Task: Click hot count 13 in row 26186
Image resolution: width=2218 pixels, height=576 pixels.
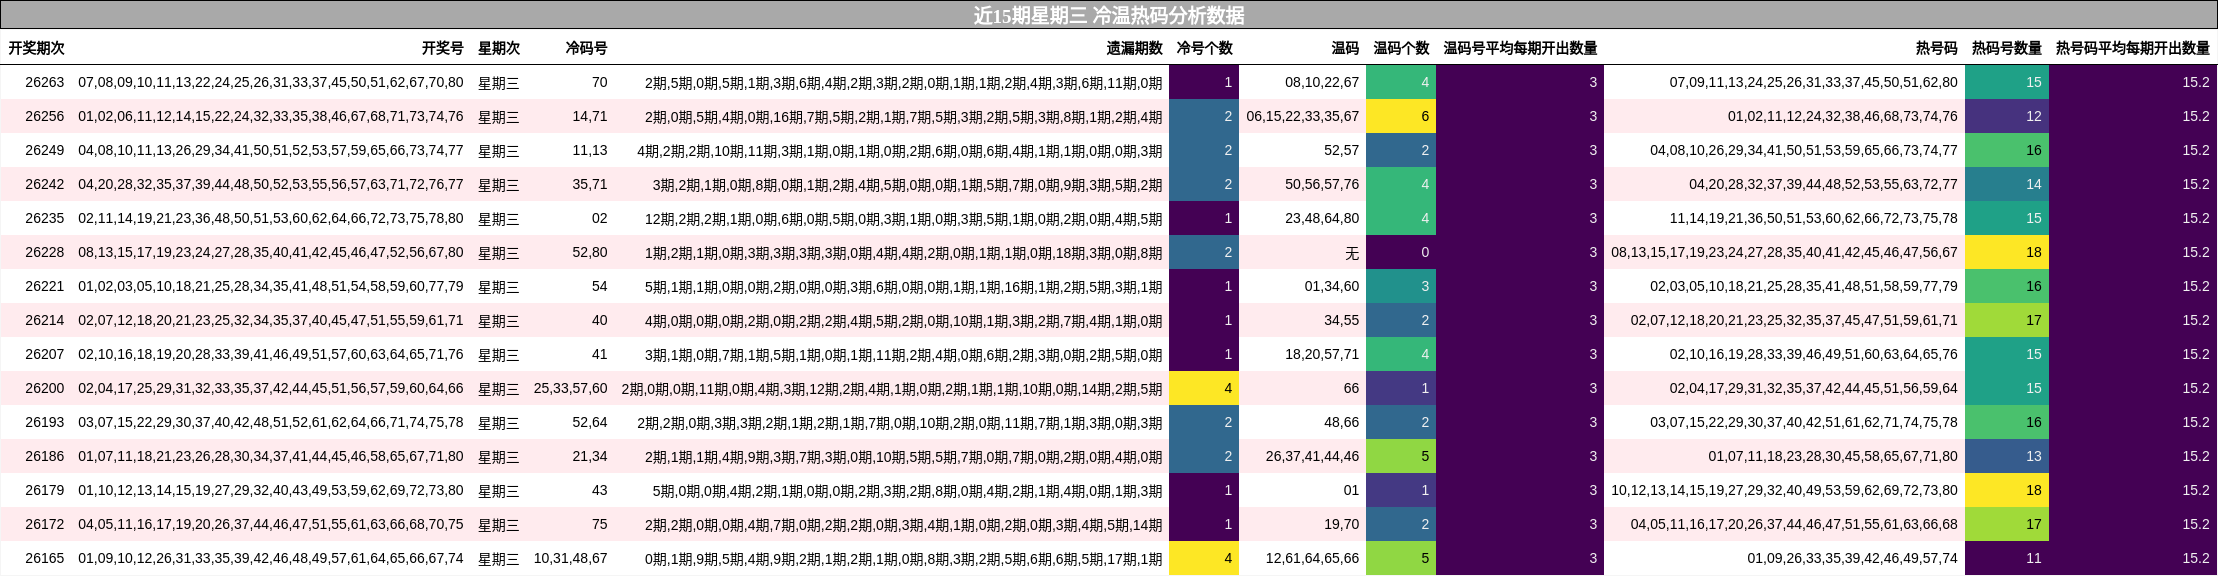Action: click(2007, 456)
